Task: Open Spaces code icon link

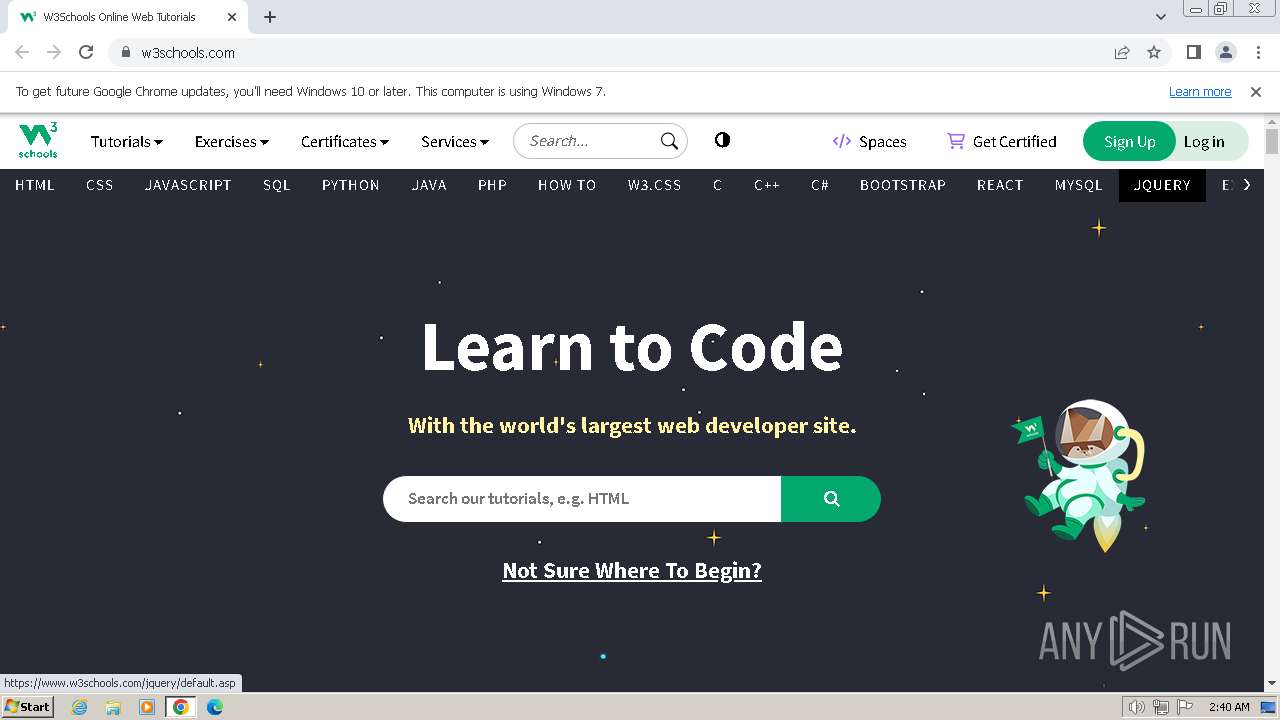Action: point(841,141)
